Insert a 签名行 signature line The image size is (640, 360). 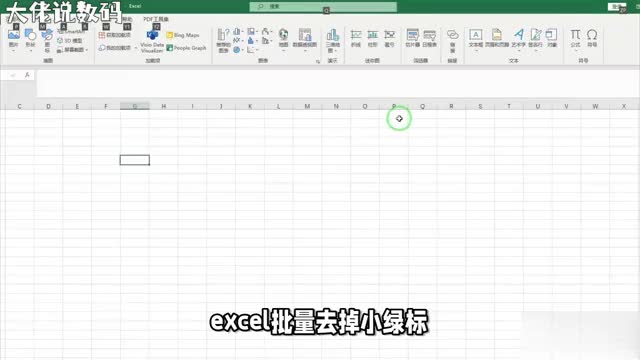pos(536,40)
